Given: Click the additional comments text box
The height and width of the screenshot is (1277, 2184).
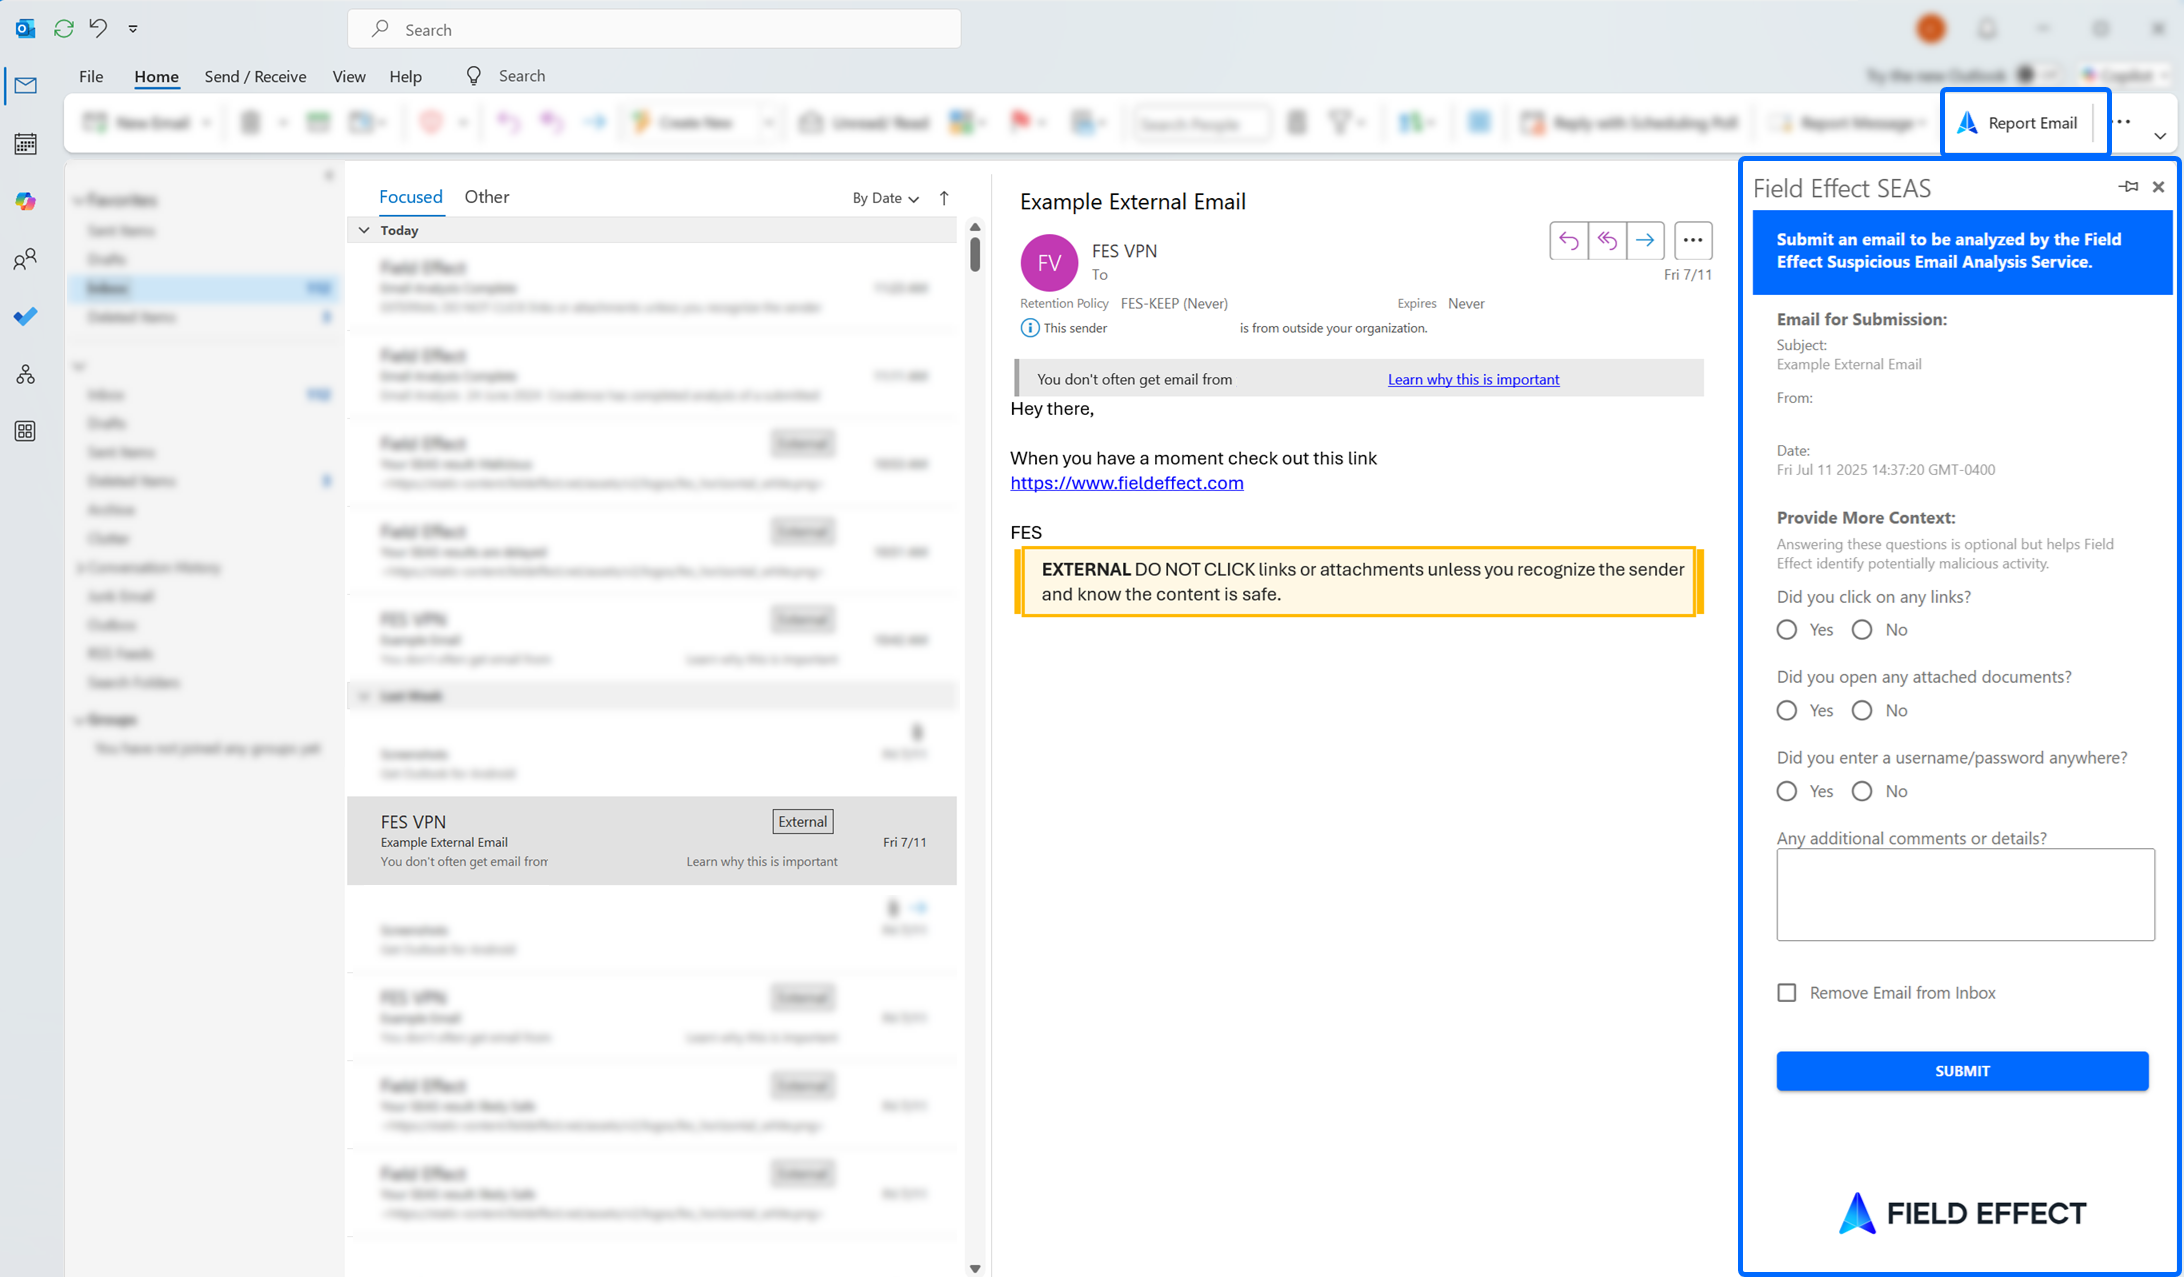Looking at the screenshot, I should (x=1965, y=895).
